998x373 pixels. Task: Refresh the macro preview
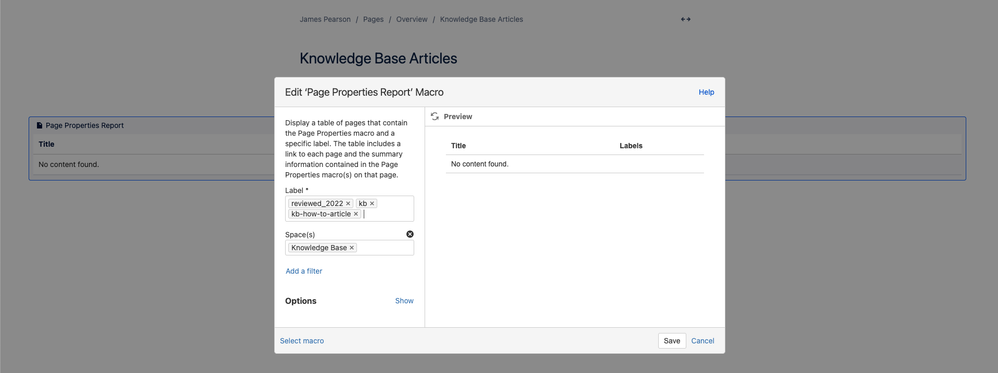point(435,116)
